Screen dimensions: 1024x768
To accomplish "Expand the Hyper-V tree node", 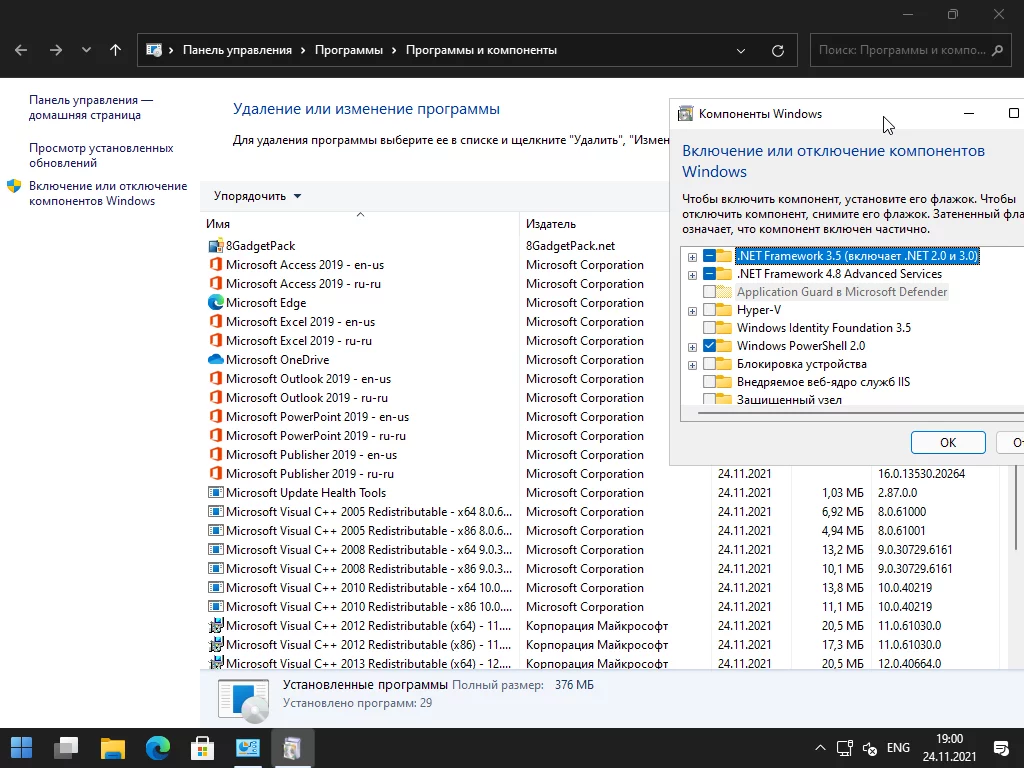I will tap(692, 311).
